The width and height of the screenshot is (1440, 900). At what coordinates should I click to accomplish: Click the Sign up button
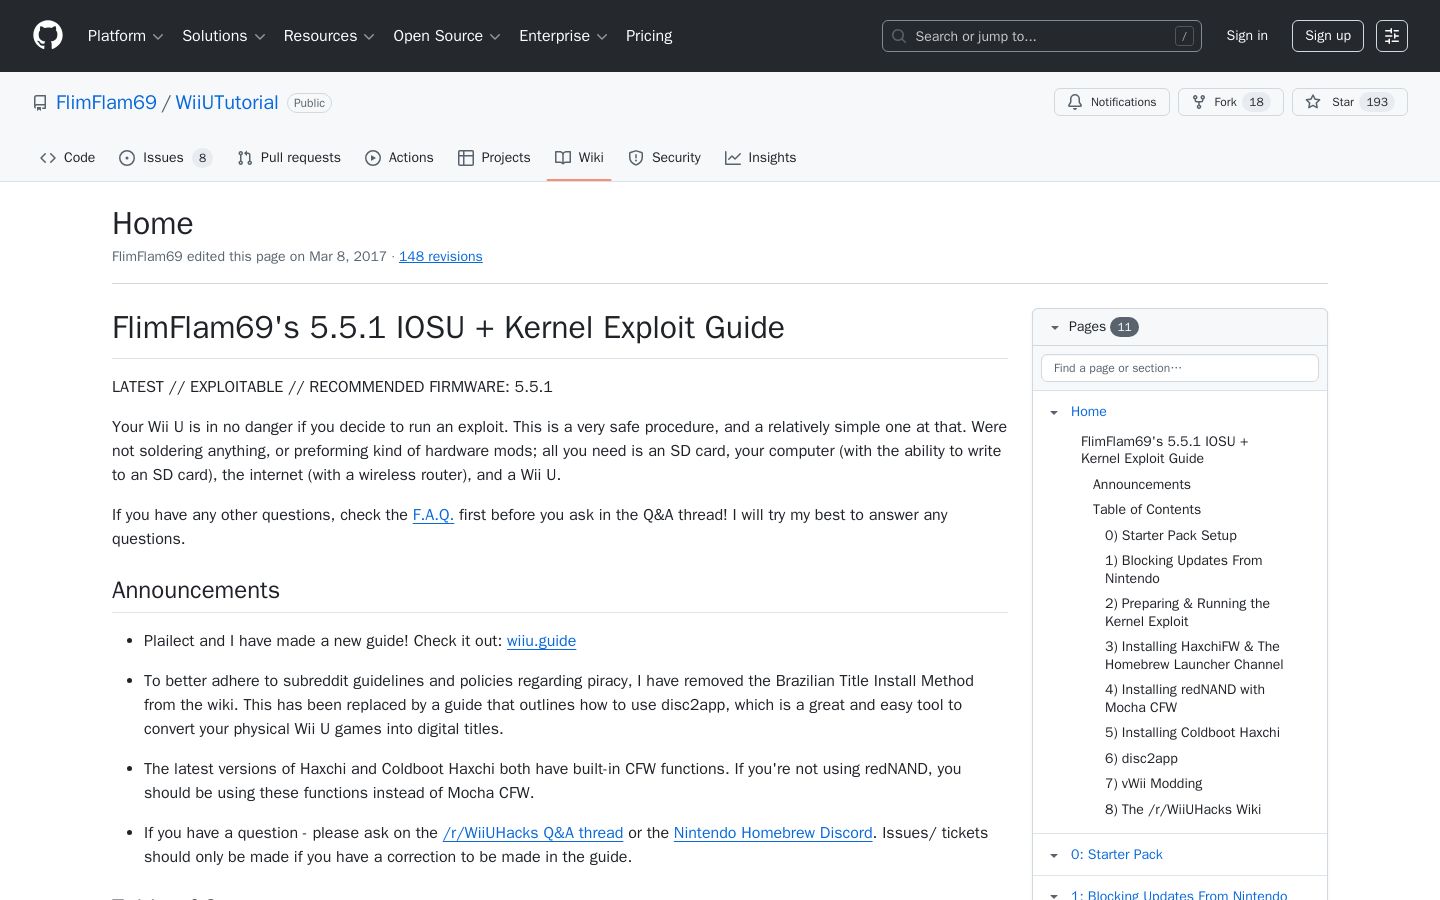tap(1328, 36)
